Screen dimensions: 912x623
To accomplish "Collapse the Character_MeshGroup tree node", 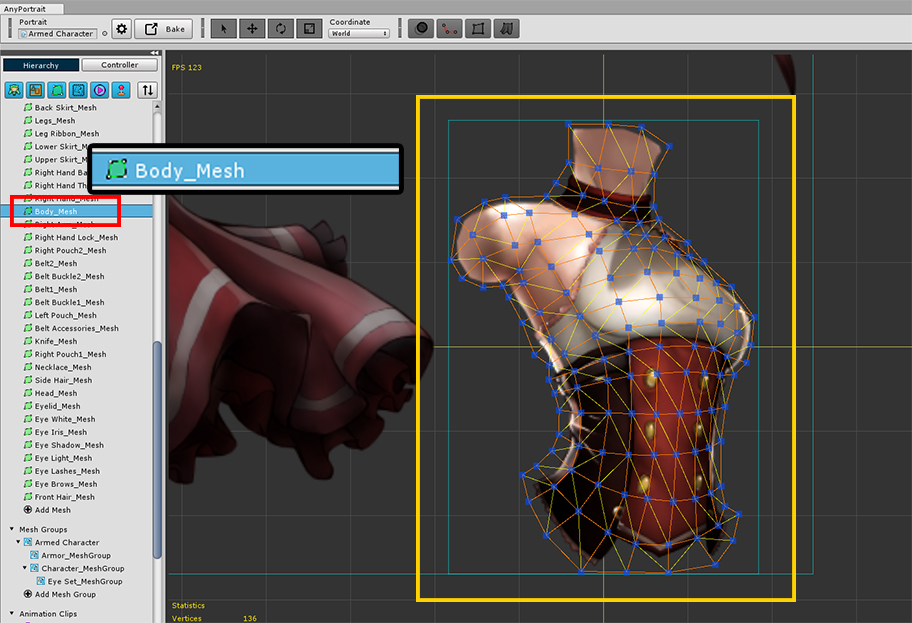I will pyautogui.click(x=24, y=568).
